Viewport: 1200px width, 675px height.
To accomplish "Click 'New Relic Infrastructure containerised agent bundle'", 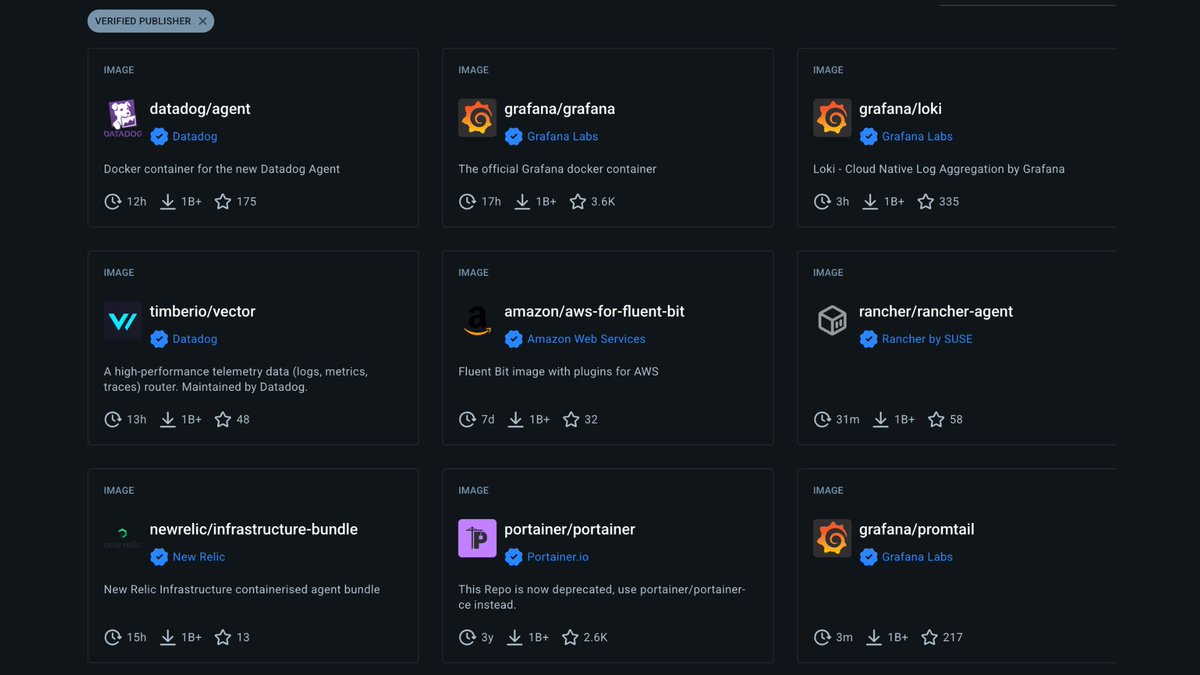I will click(242, 589).
